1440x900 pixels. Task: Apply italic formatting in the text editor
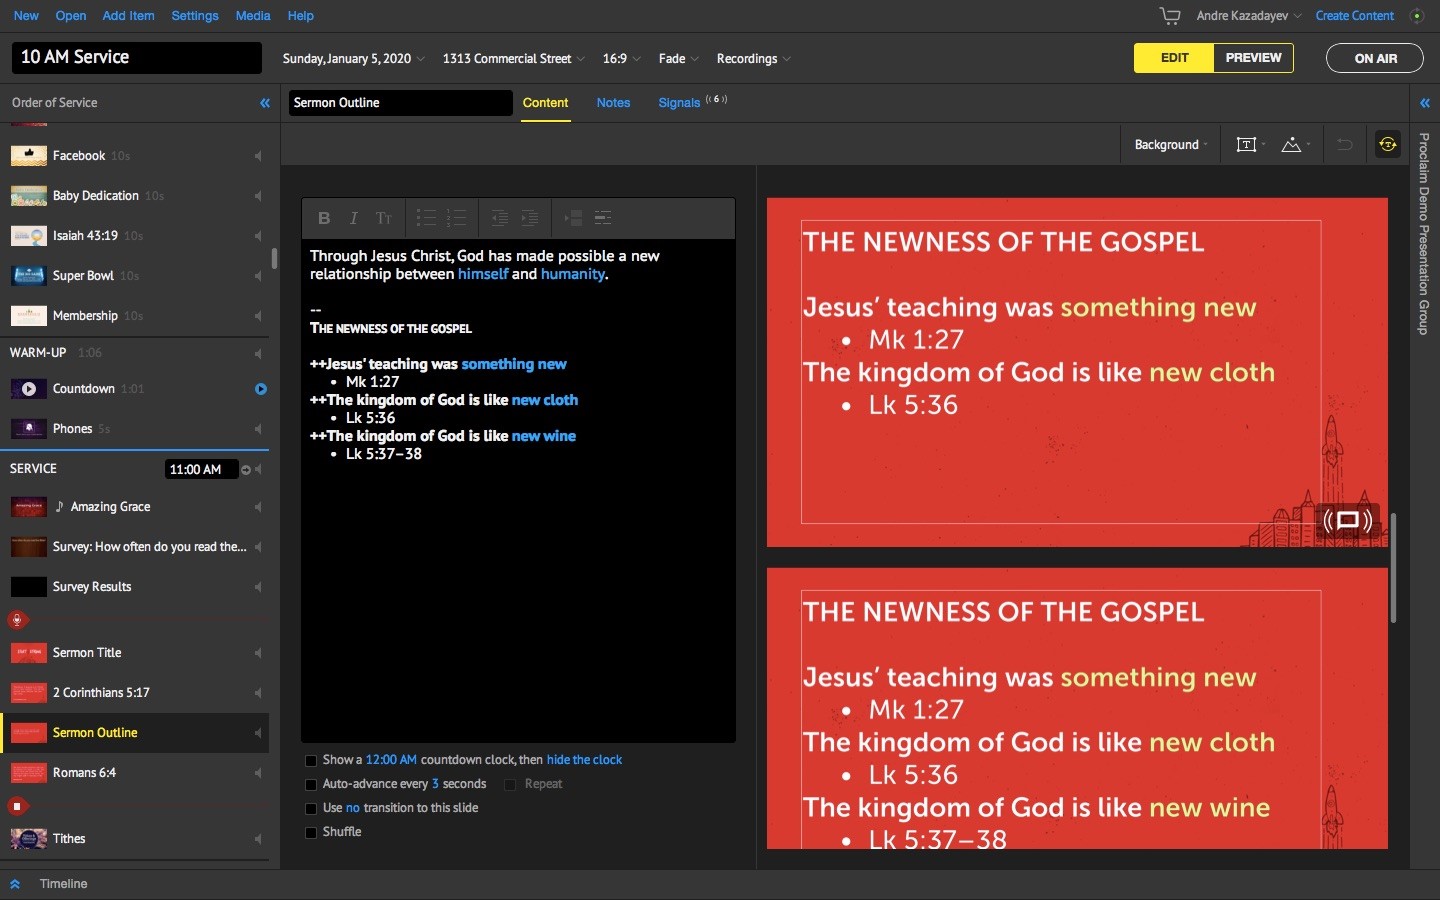pyautogui.click(x=353, y=218)
